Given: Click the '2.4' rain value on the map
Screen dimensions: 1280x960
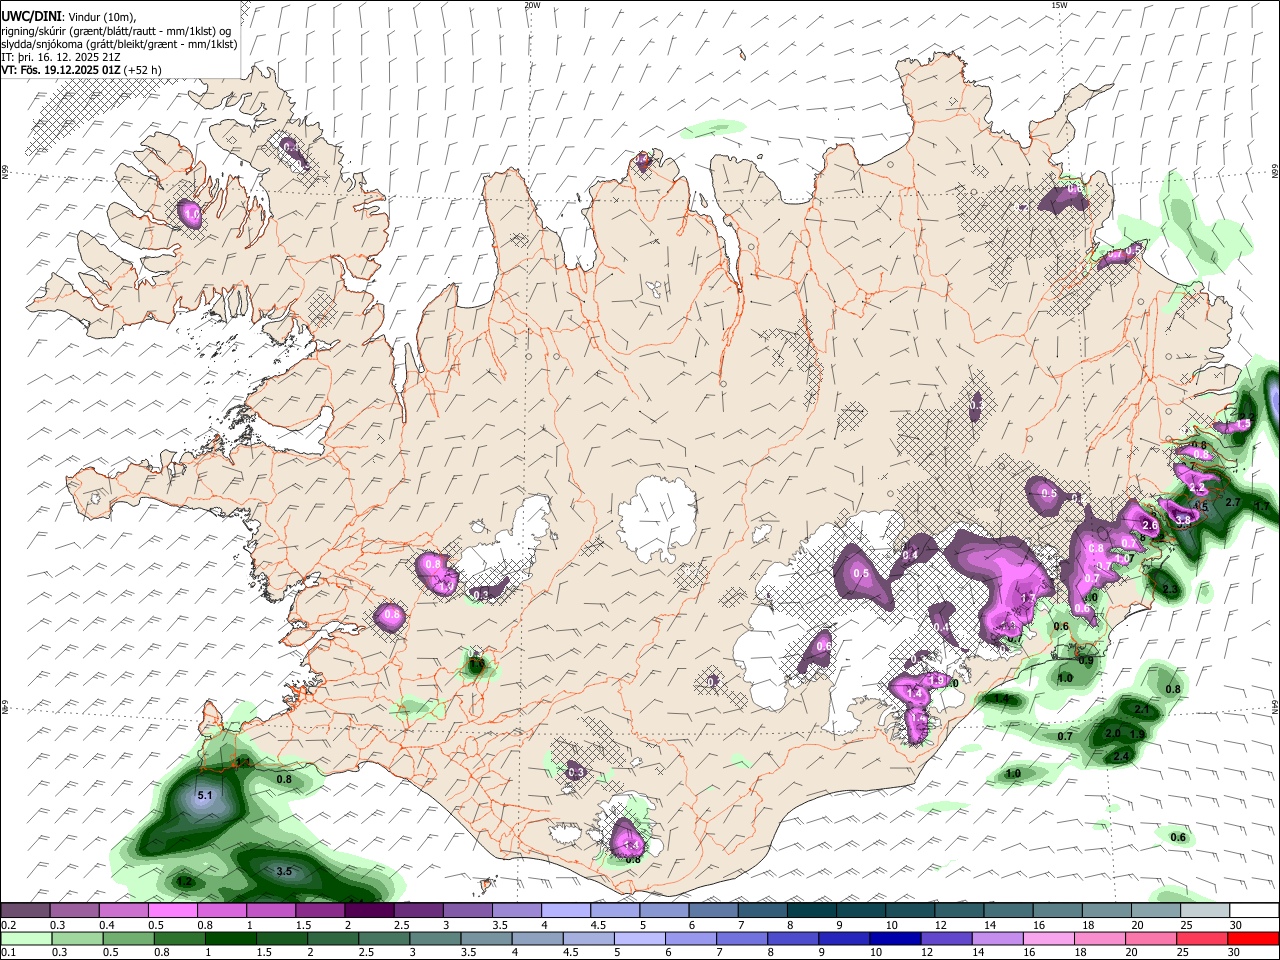Looking at the screenshot, I should tap(1121, 756).
